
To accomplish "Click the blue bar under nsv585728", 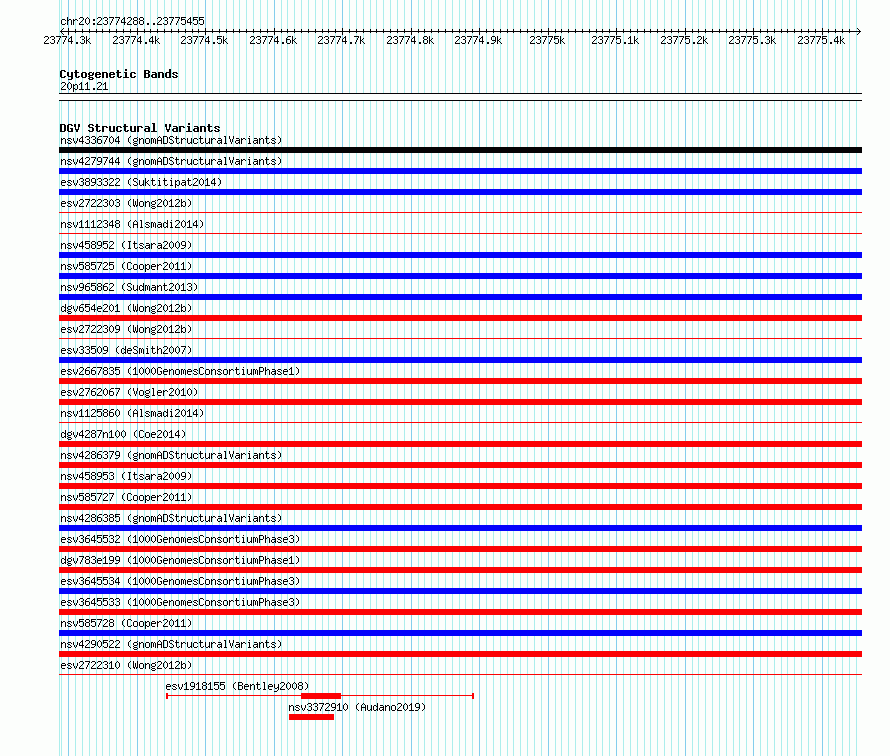I will [460, 633].
